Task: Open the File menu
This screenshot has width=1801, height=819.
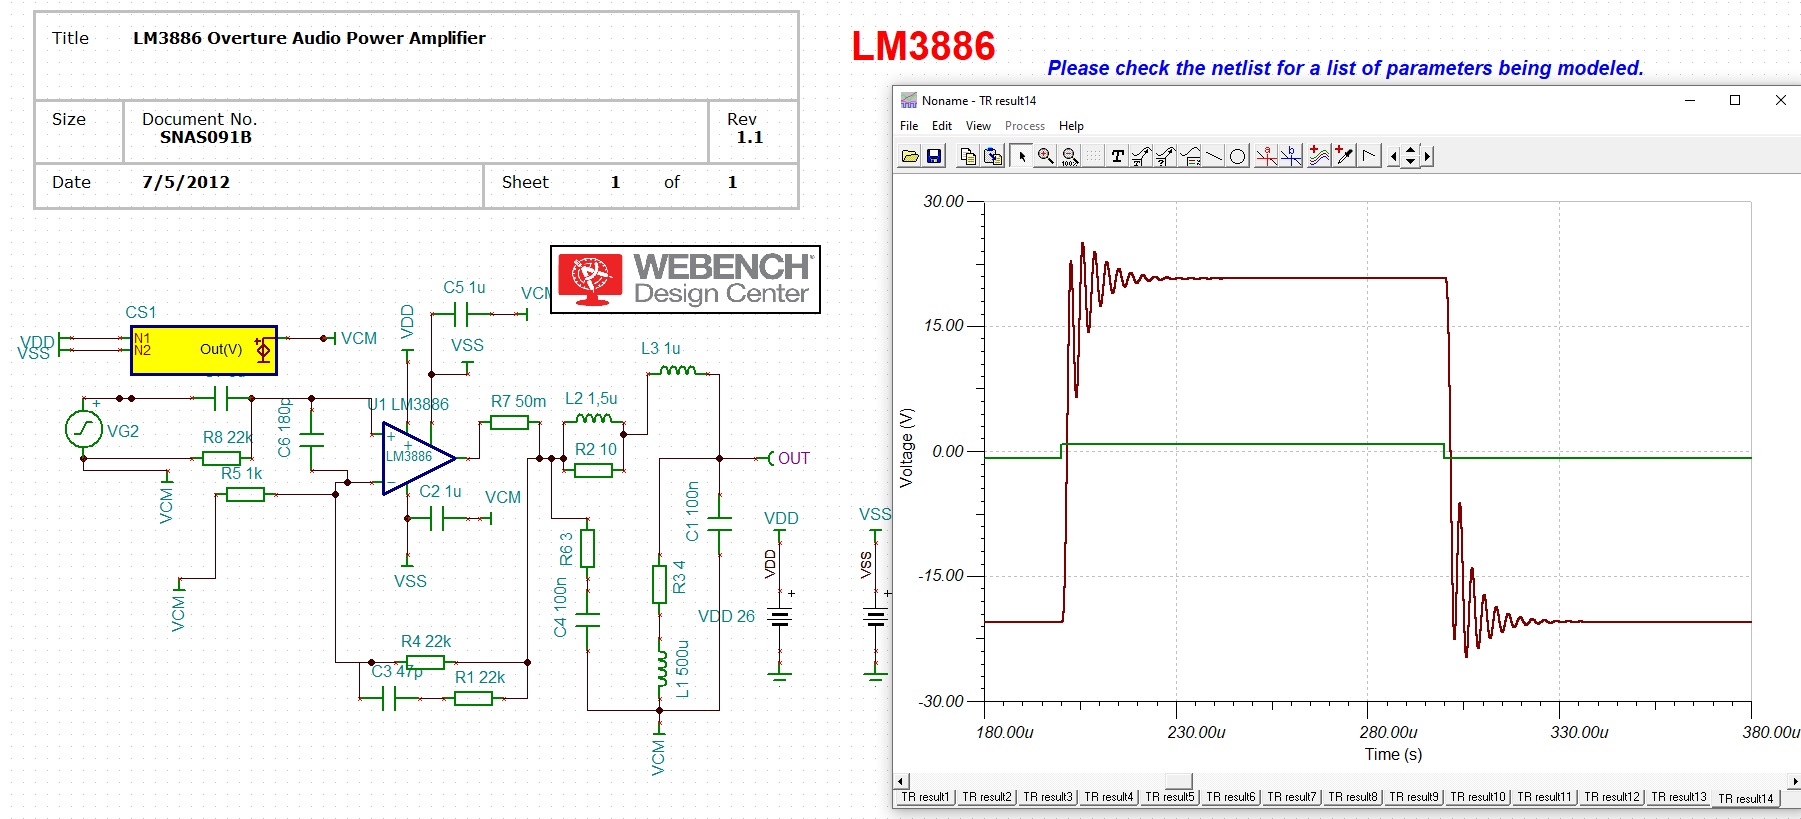Action: click(909, 126)
